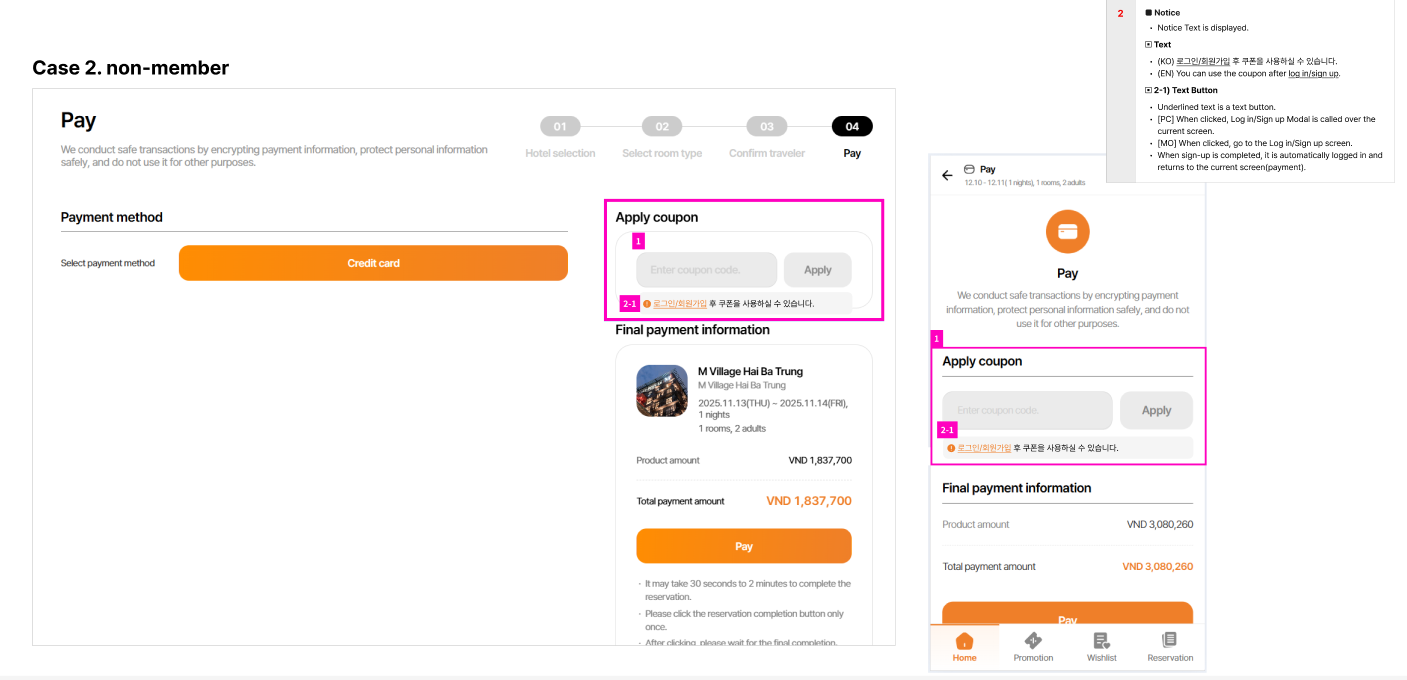Viewport: 1407px width, 680px height.
Task: Click the '[MO] When clicked' bullet line
Action: (x=1255, y=143)
